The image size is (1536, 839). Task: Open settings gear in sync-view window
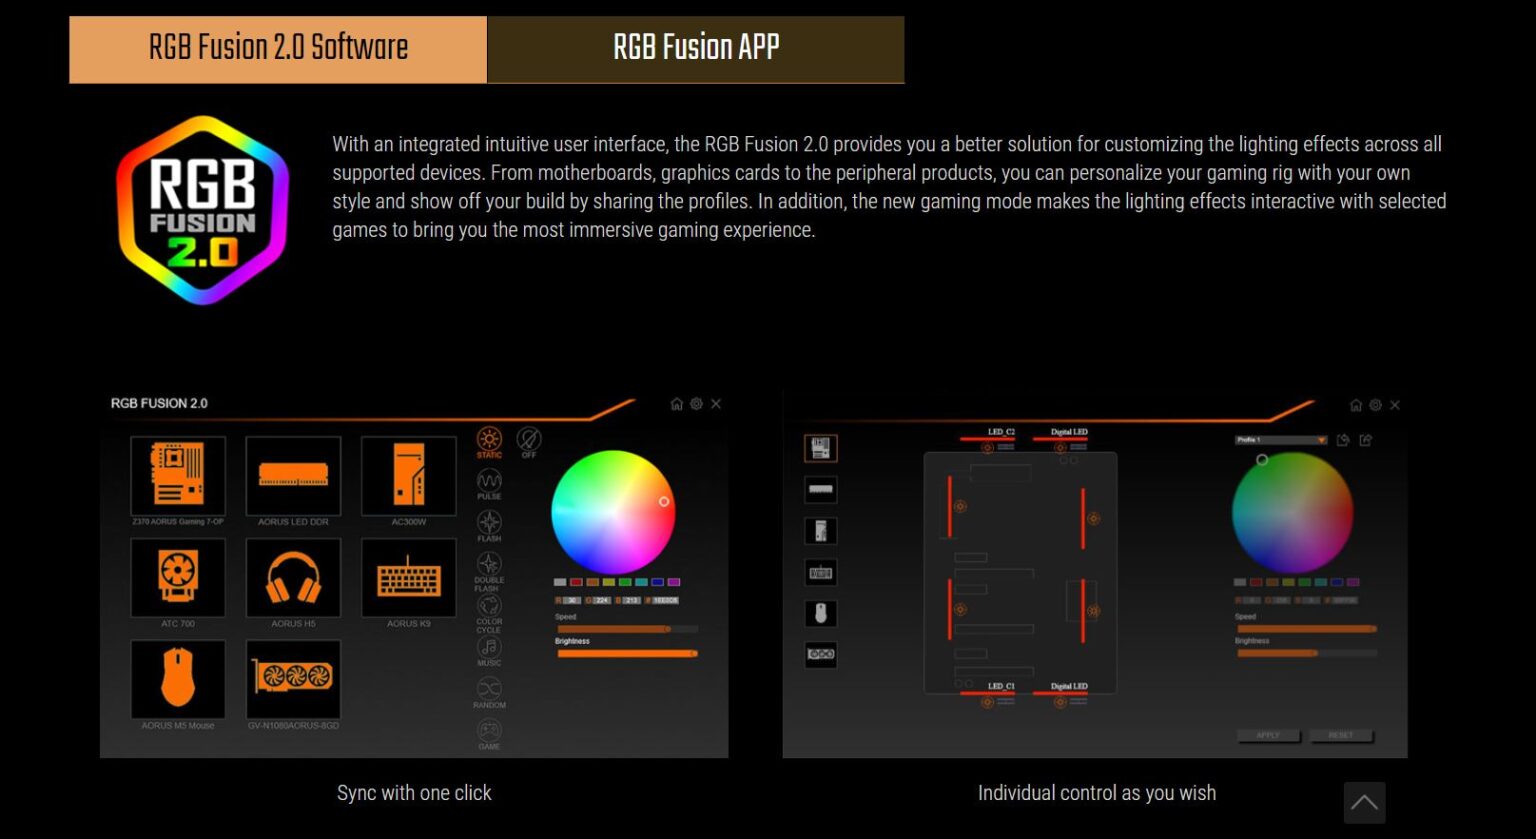[696, 404]
